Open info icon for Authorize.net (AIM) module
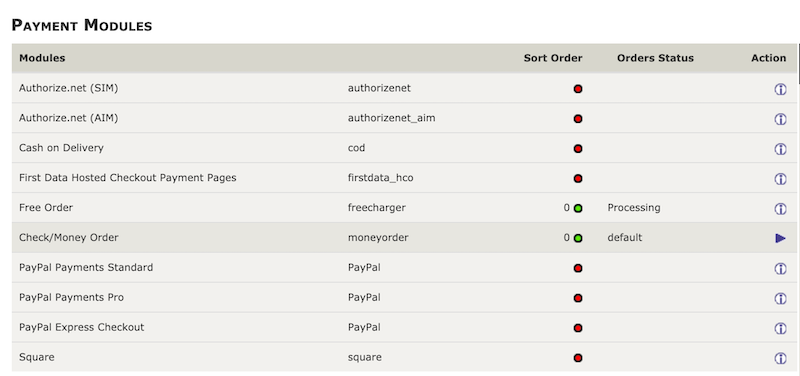 pyautogui.click(x=780, y=119)
